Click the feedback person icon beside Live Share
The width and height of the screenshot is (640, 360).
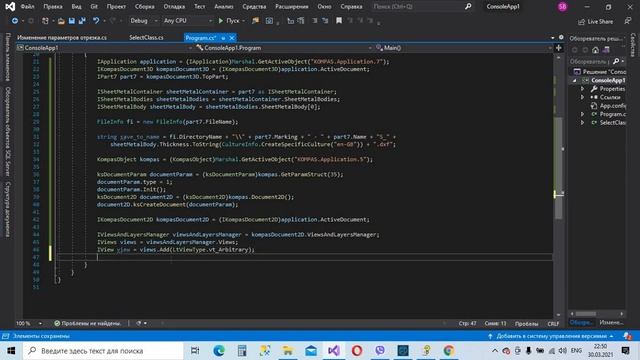click(628, 21)
